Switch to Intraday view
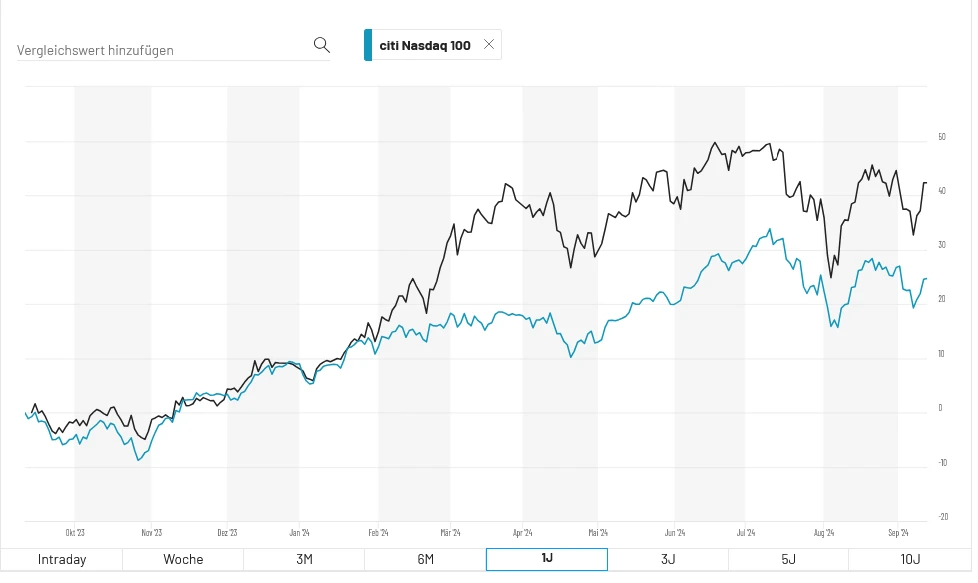978x583 pixels. (61, 559)
